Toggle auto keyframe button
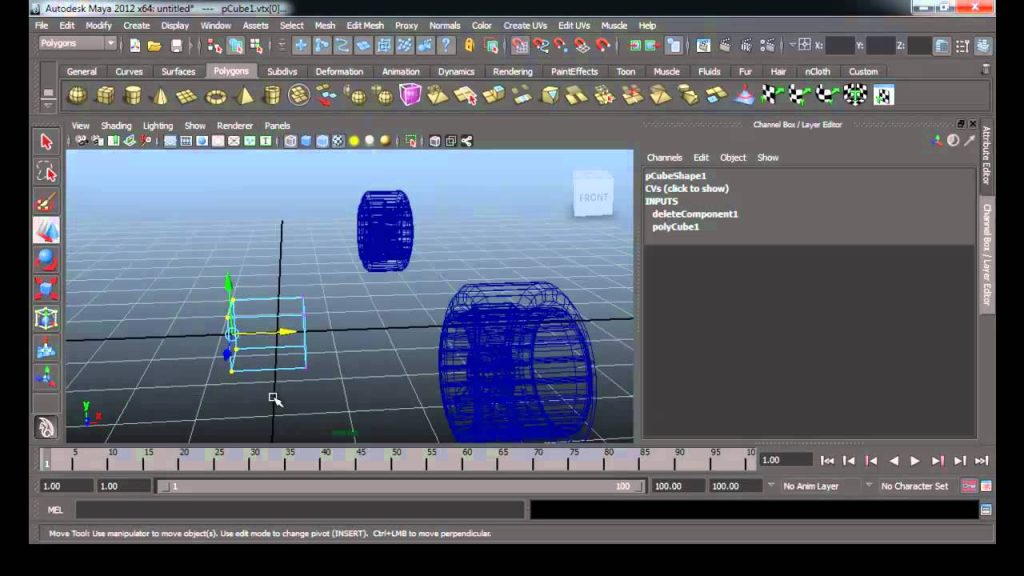The image size is (1024, 576). pyautogui.click(x=968, y=486)
